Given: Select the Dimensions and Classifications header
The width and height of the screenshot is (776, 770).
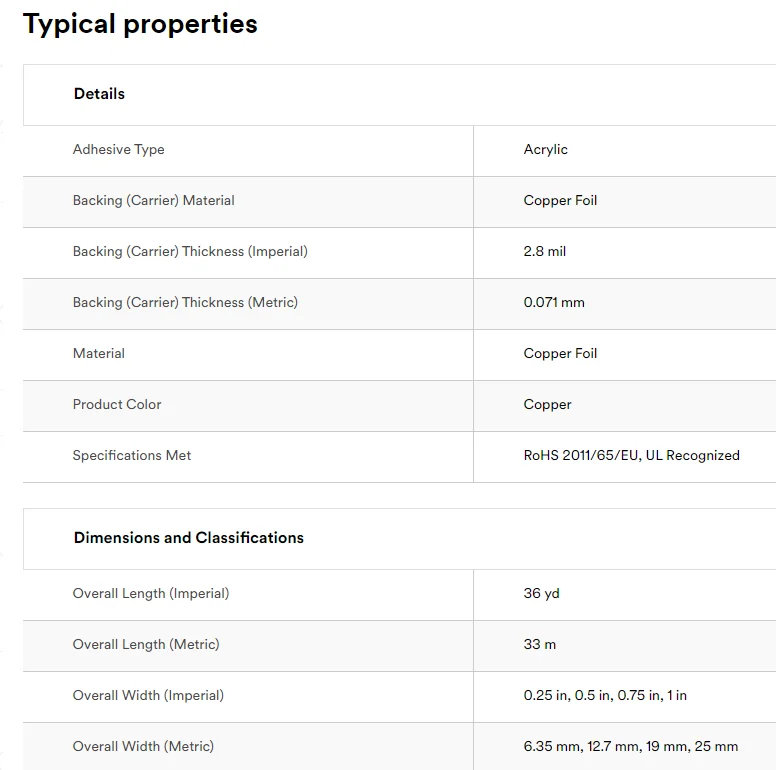Looking at the screenshot, I should [x=188, y=538].
